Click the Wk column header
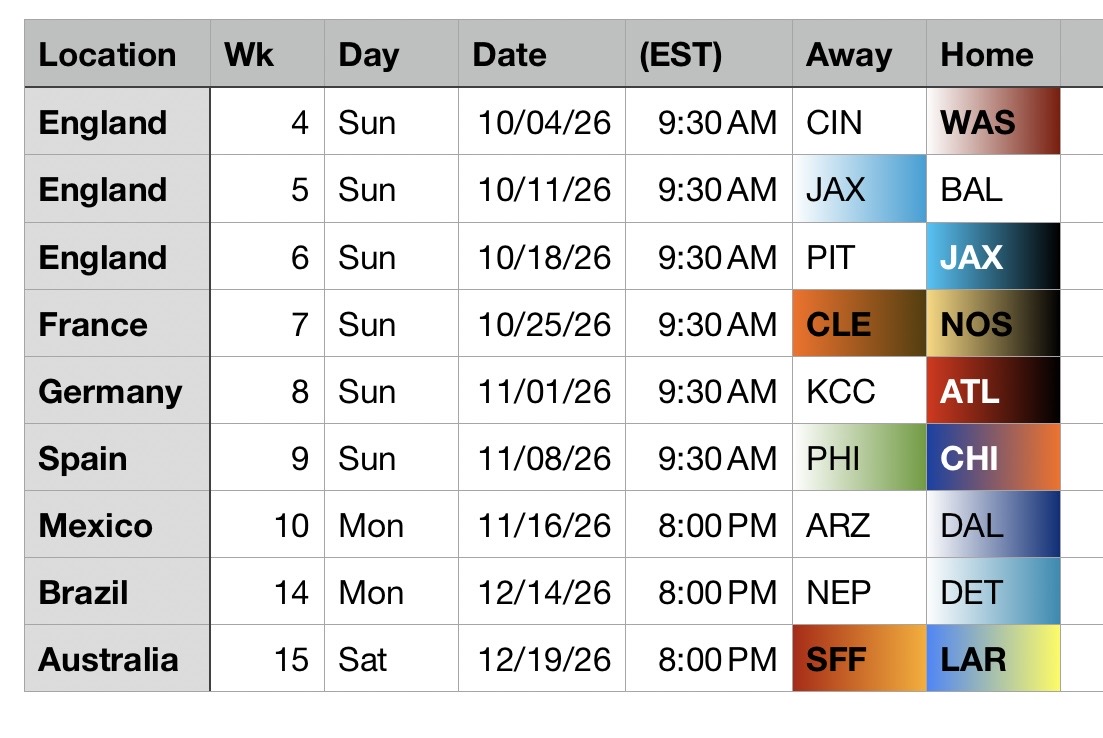This screenshot has width=1103, height=738. (266, 54)
